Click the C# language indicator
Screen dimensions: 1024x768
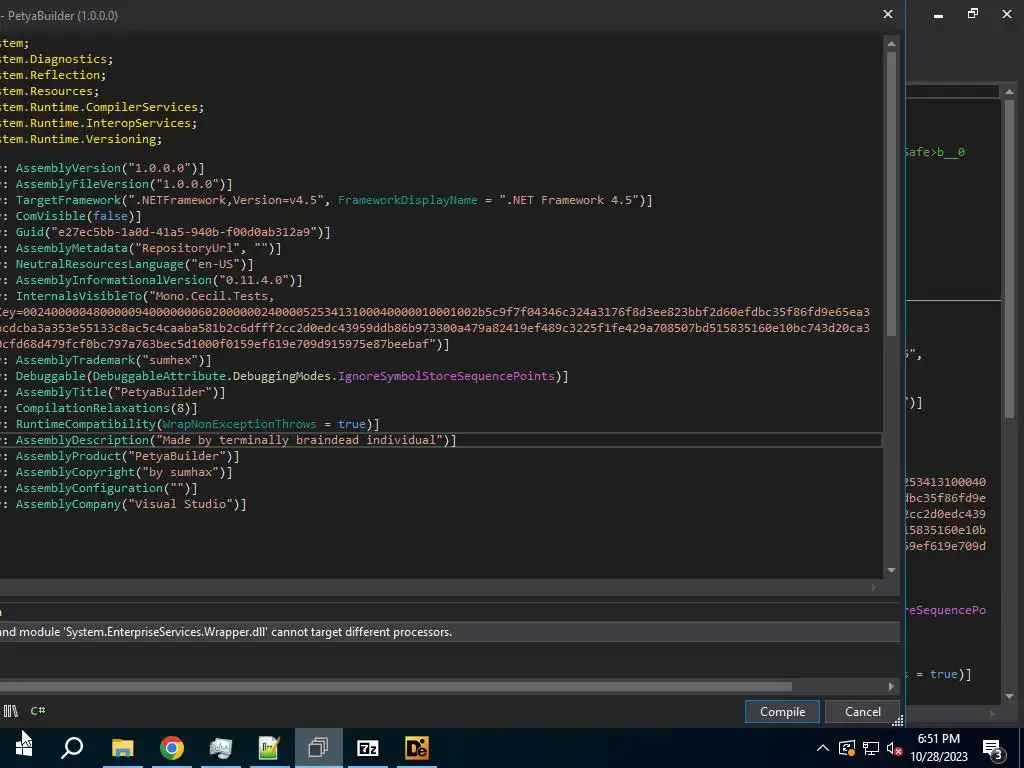click(38, 711)
